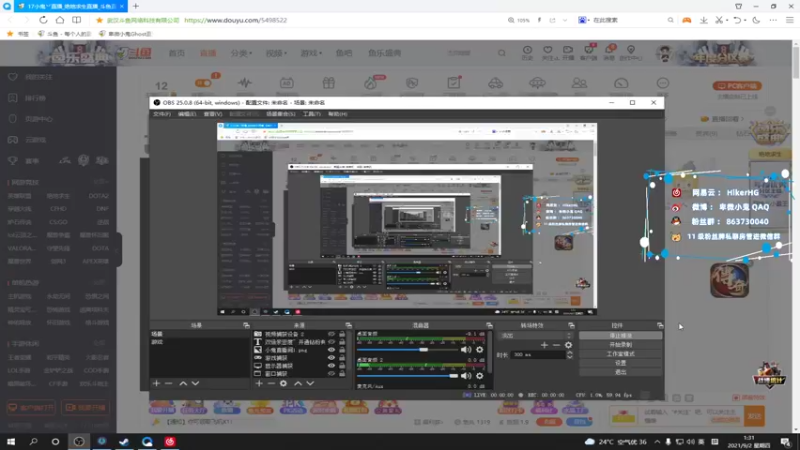Open OBS 查看 menu
Screen dimensions: 800x450
pyautogui.click(x=213, y=114)
